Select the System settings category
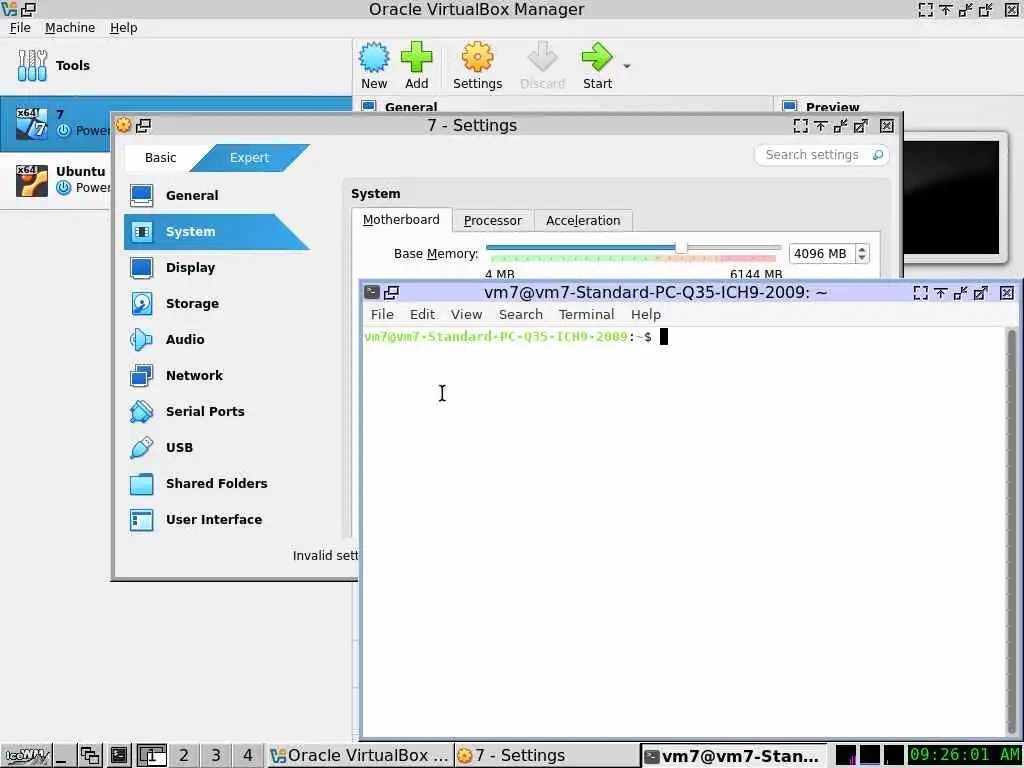The image size is (1024, 768). click(x=216, y=231)
